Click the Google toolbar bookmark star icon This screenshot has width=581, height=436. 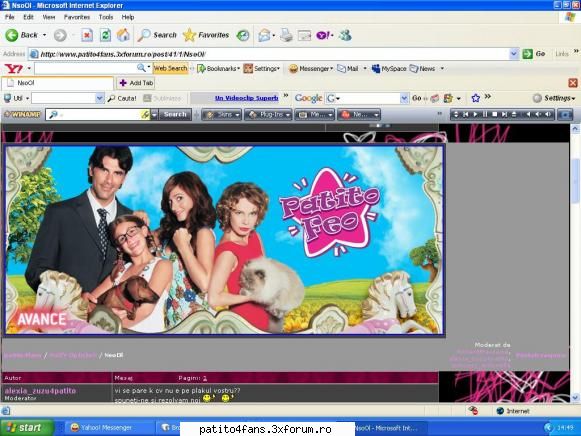[476, 98]
